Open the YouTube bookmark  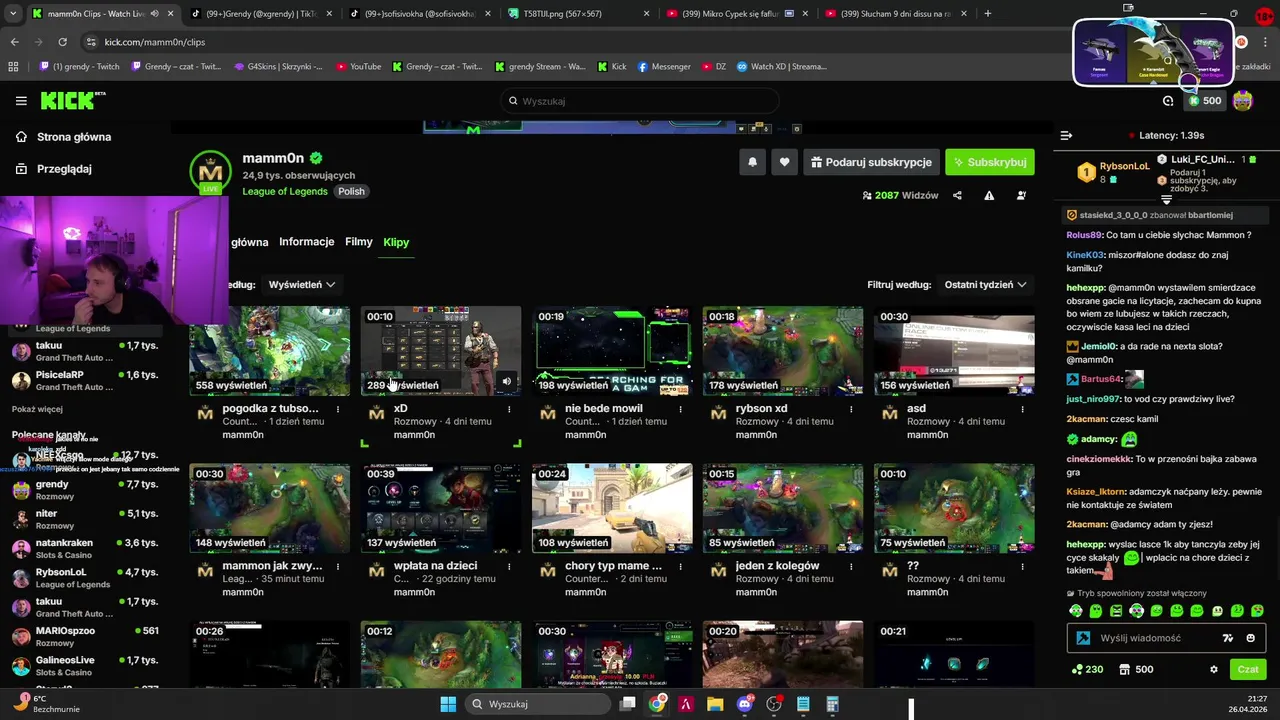358,67
